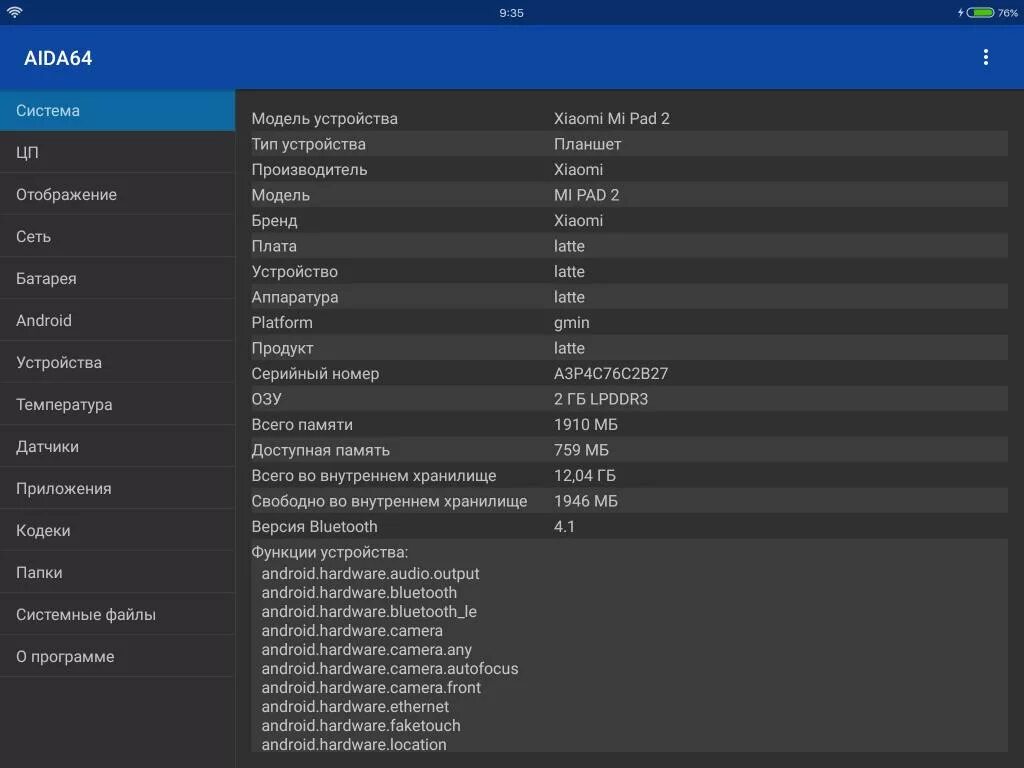
Task: View the Кодеки section
Action: click(x=118, y=530)
